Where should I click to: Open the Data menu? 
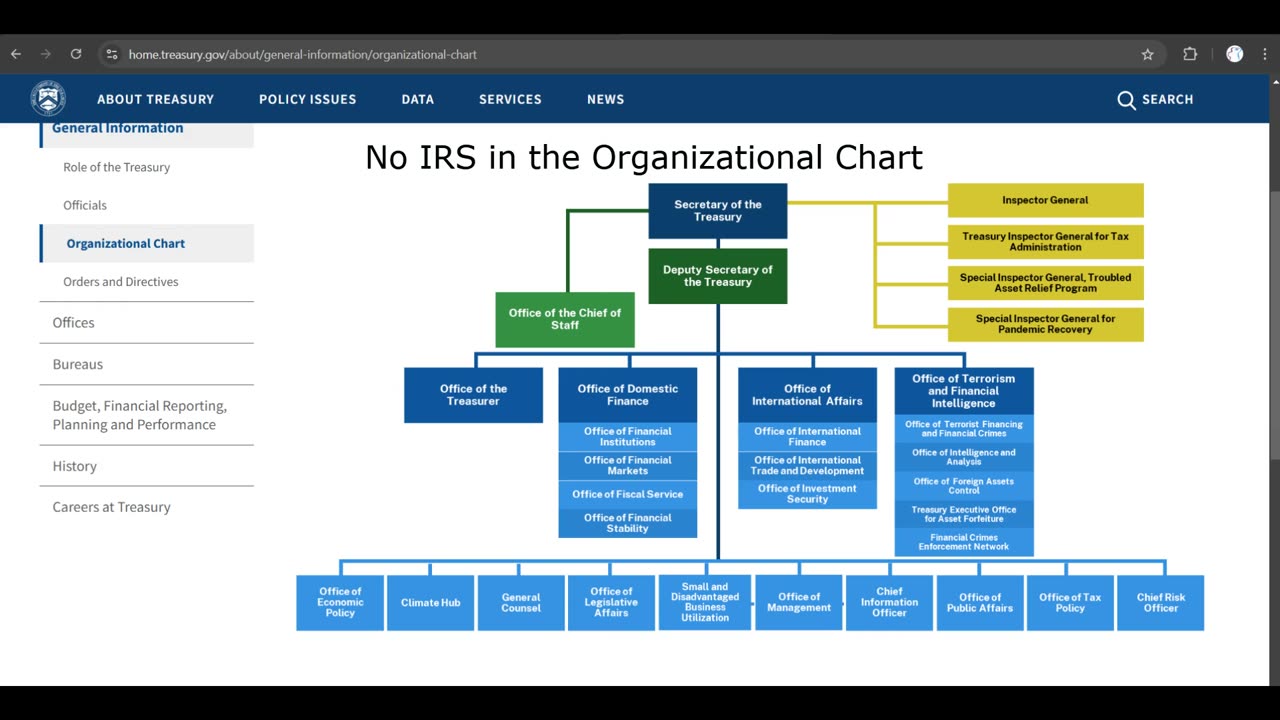pos(418,99)
